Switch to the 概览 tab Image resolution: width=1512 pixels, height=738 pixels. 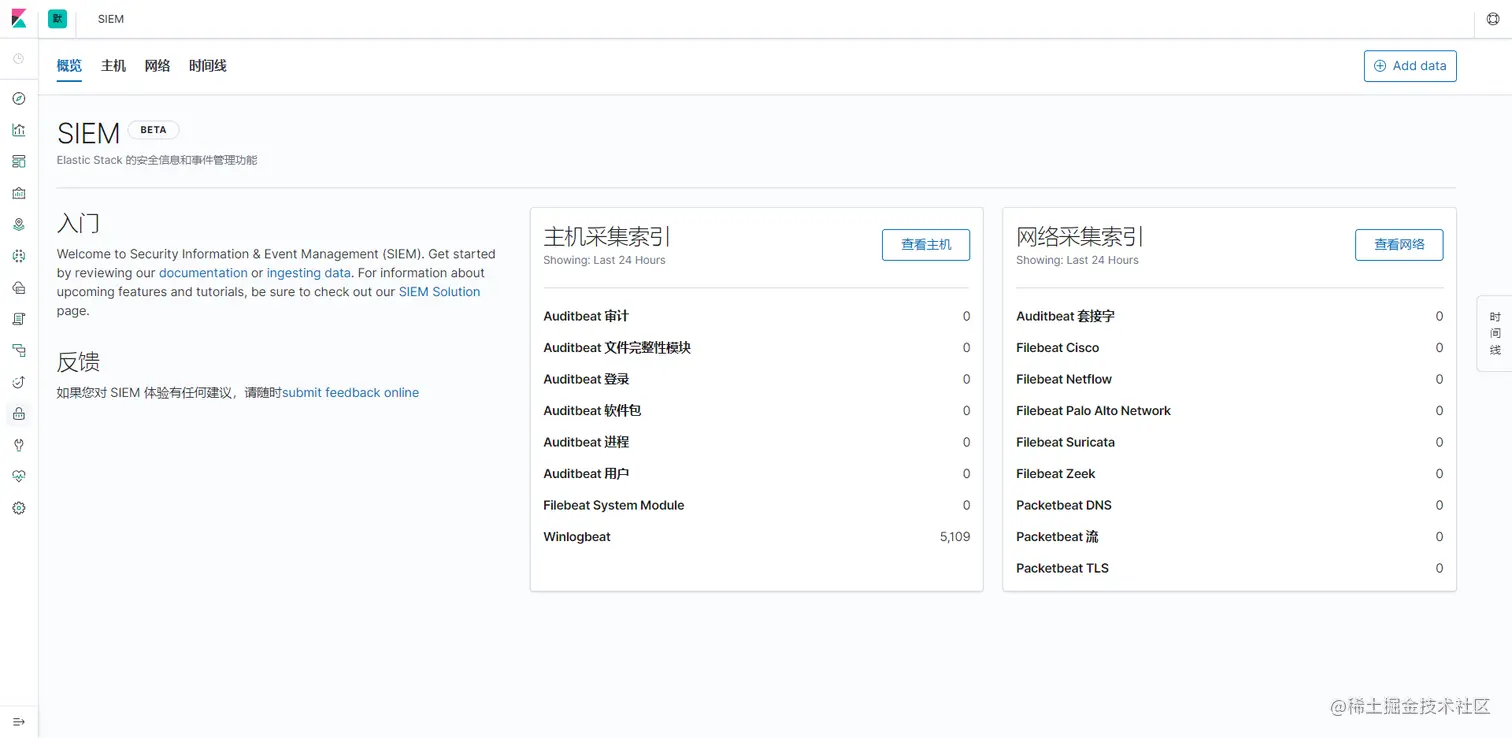[69, 66]
